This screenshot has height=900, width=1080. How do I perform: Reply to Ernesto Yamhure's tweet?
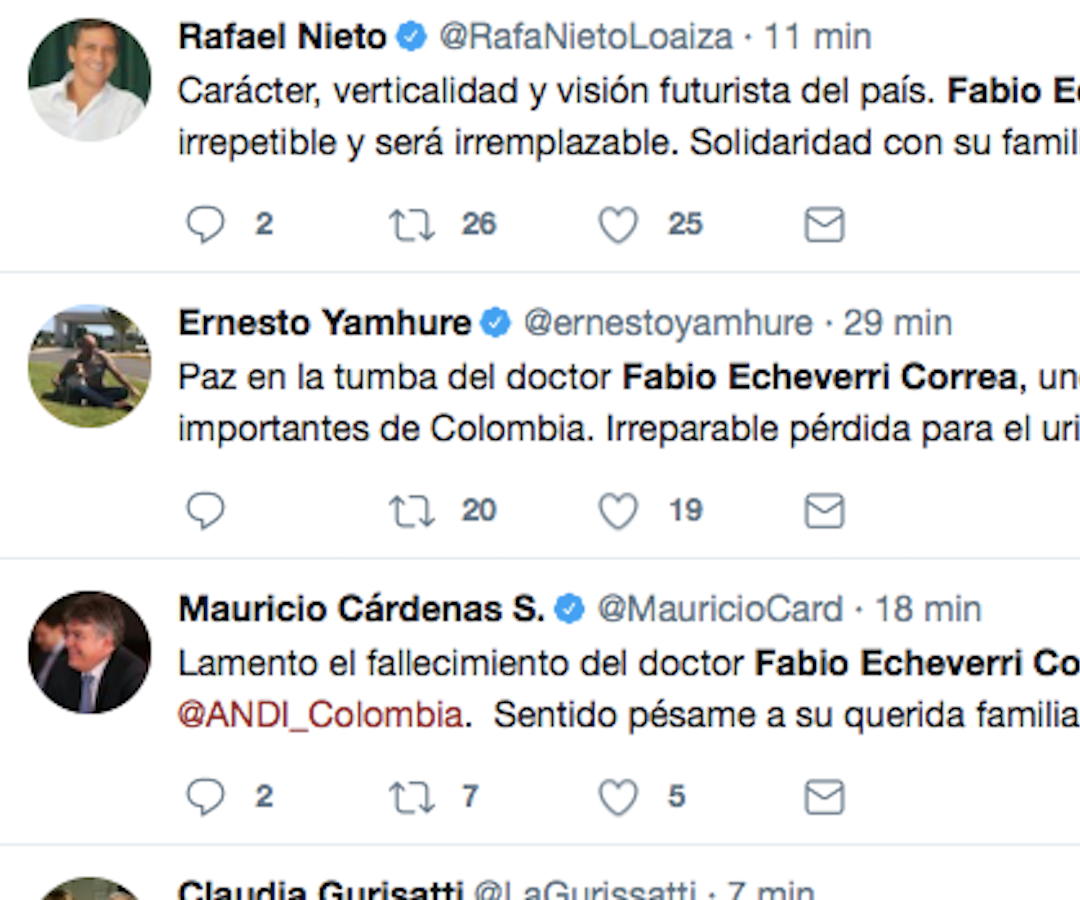[x=206, y=511]
